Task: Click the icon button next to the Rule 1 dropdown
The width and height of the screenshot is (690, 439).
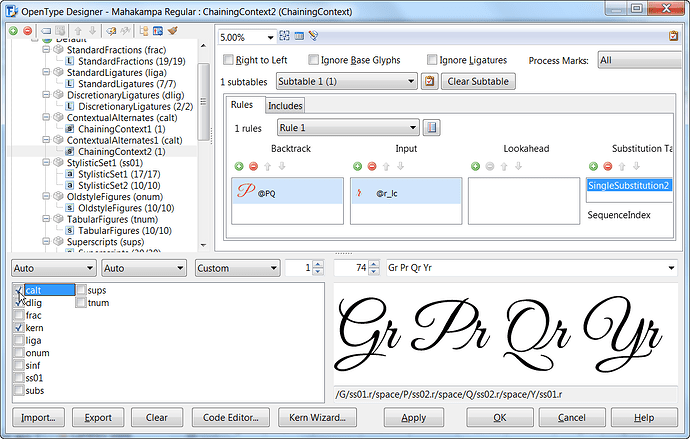Action: point(432,128)
